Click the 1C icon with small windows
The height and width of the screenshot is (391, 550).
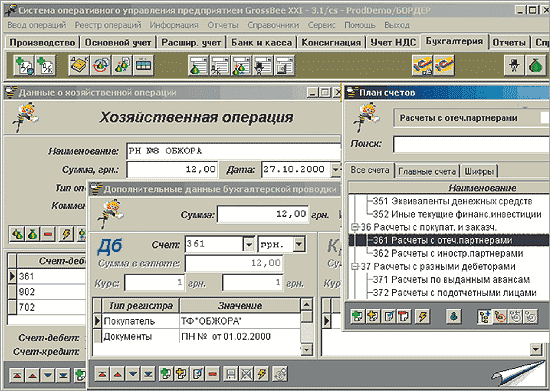(422, 65)
